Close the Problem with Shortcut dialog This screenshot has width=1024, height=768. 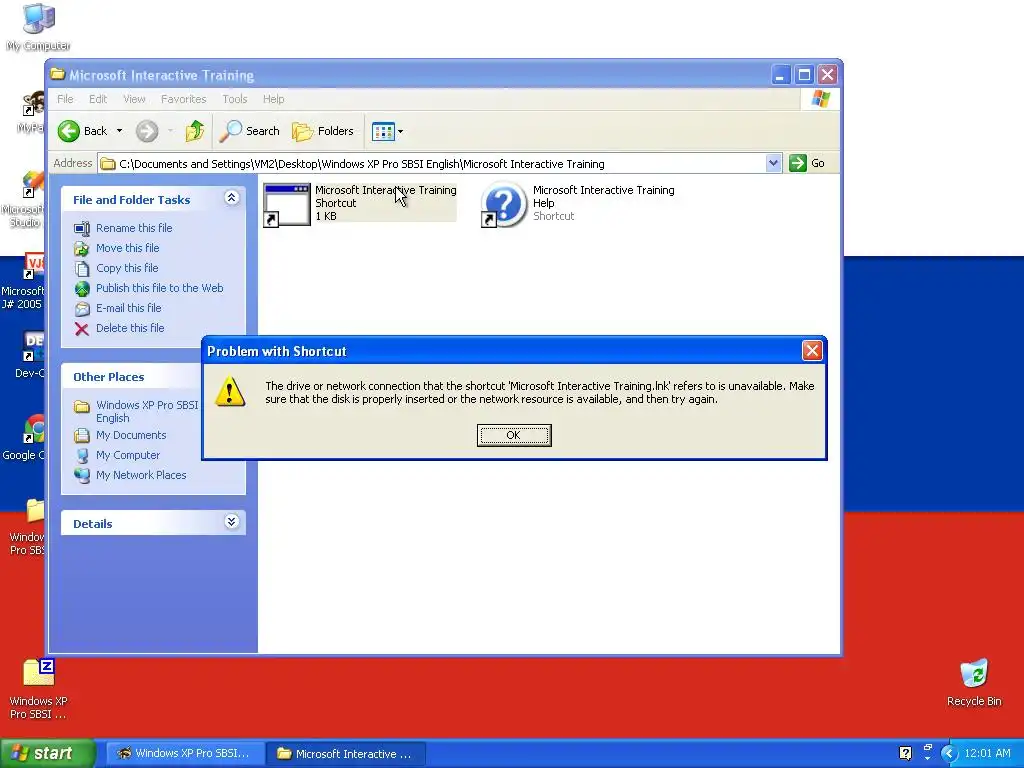point(812,351)
